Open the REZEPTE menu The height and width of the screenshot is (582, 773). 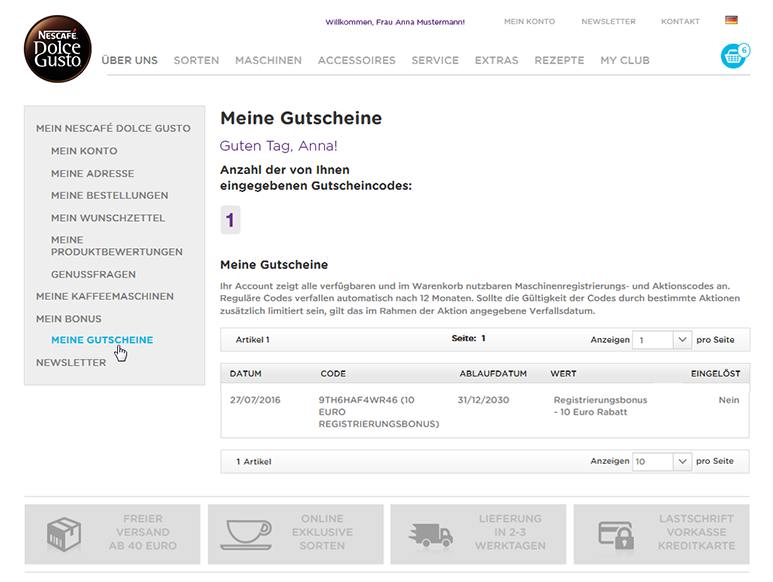click(x=559, y=60)
